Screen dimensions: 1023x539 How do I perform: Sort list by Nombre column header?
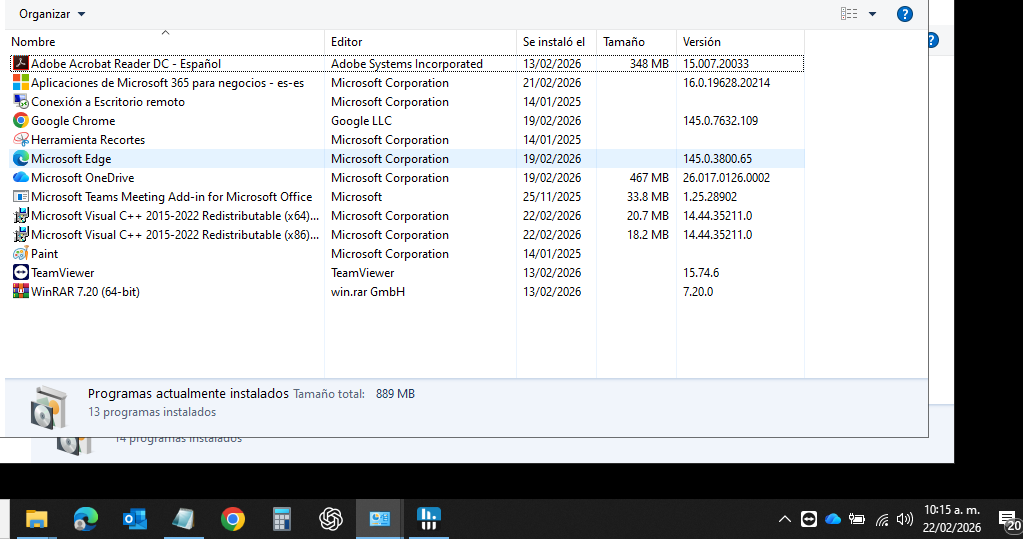coord(33,42)
